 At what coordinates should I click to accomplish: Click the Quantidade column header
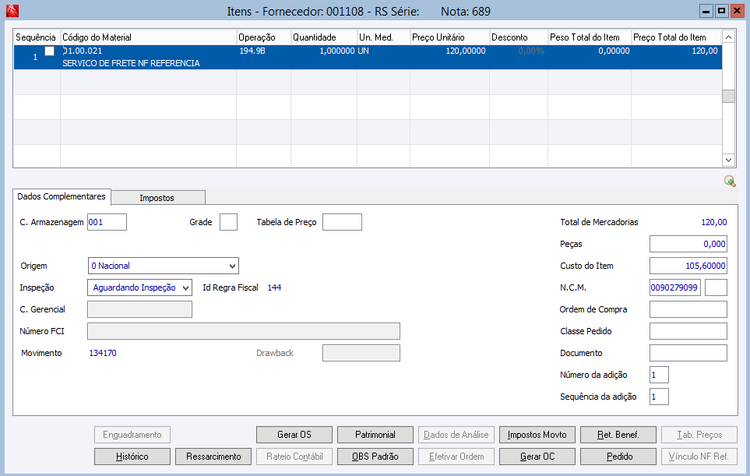[x=324, y=37]
